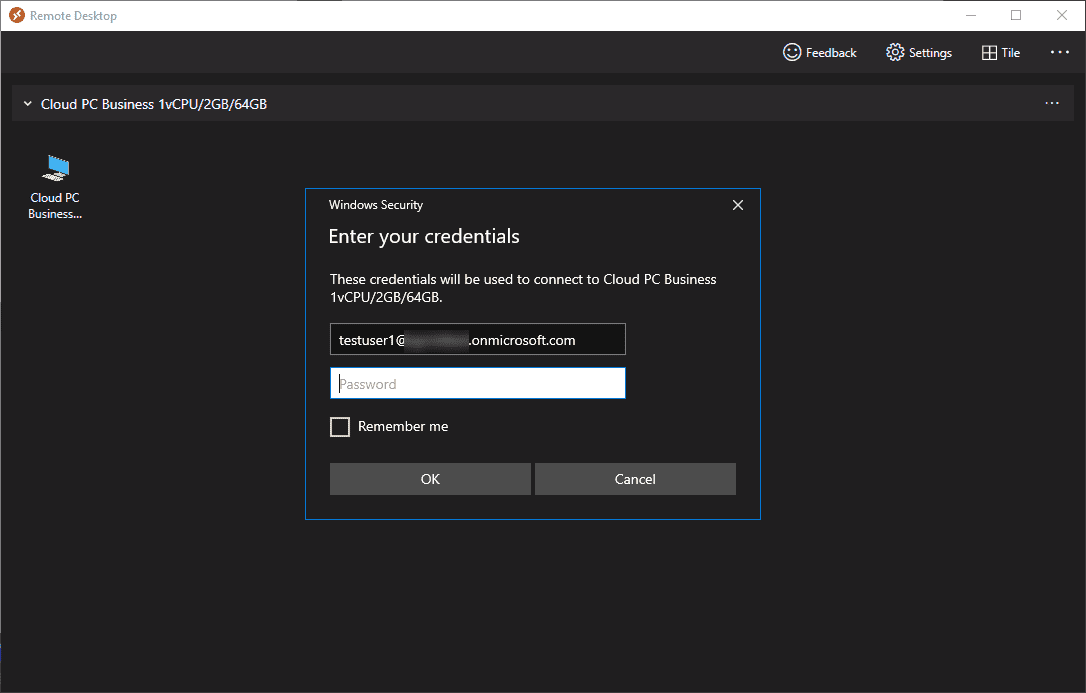The height and width of the screenshot is (693, 1086).
Task: Send feedback via the smiley icon
Action: (x=792, y=52)
